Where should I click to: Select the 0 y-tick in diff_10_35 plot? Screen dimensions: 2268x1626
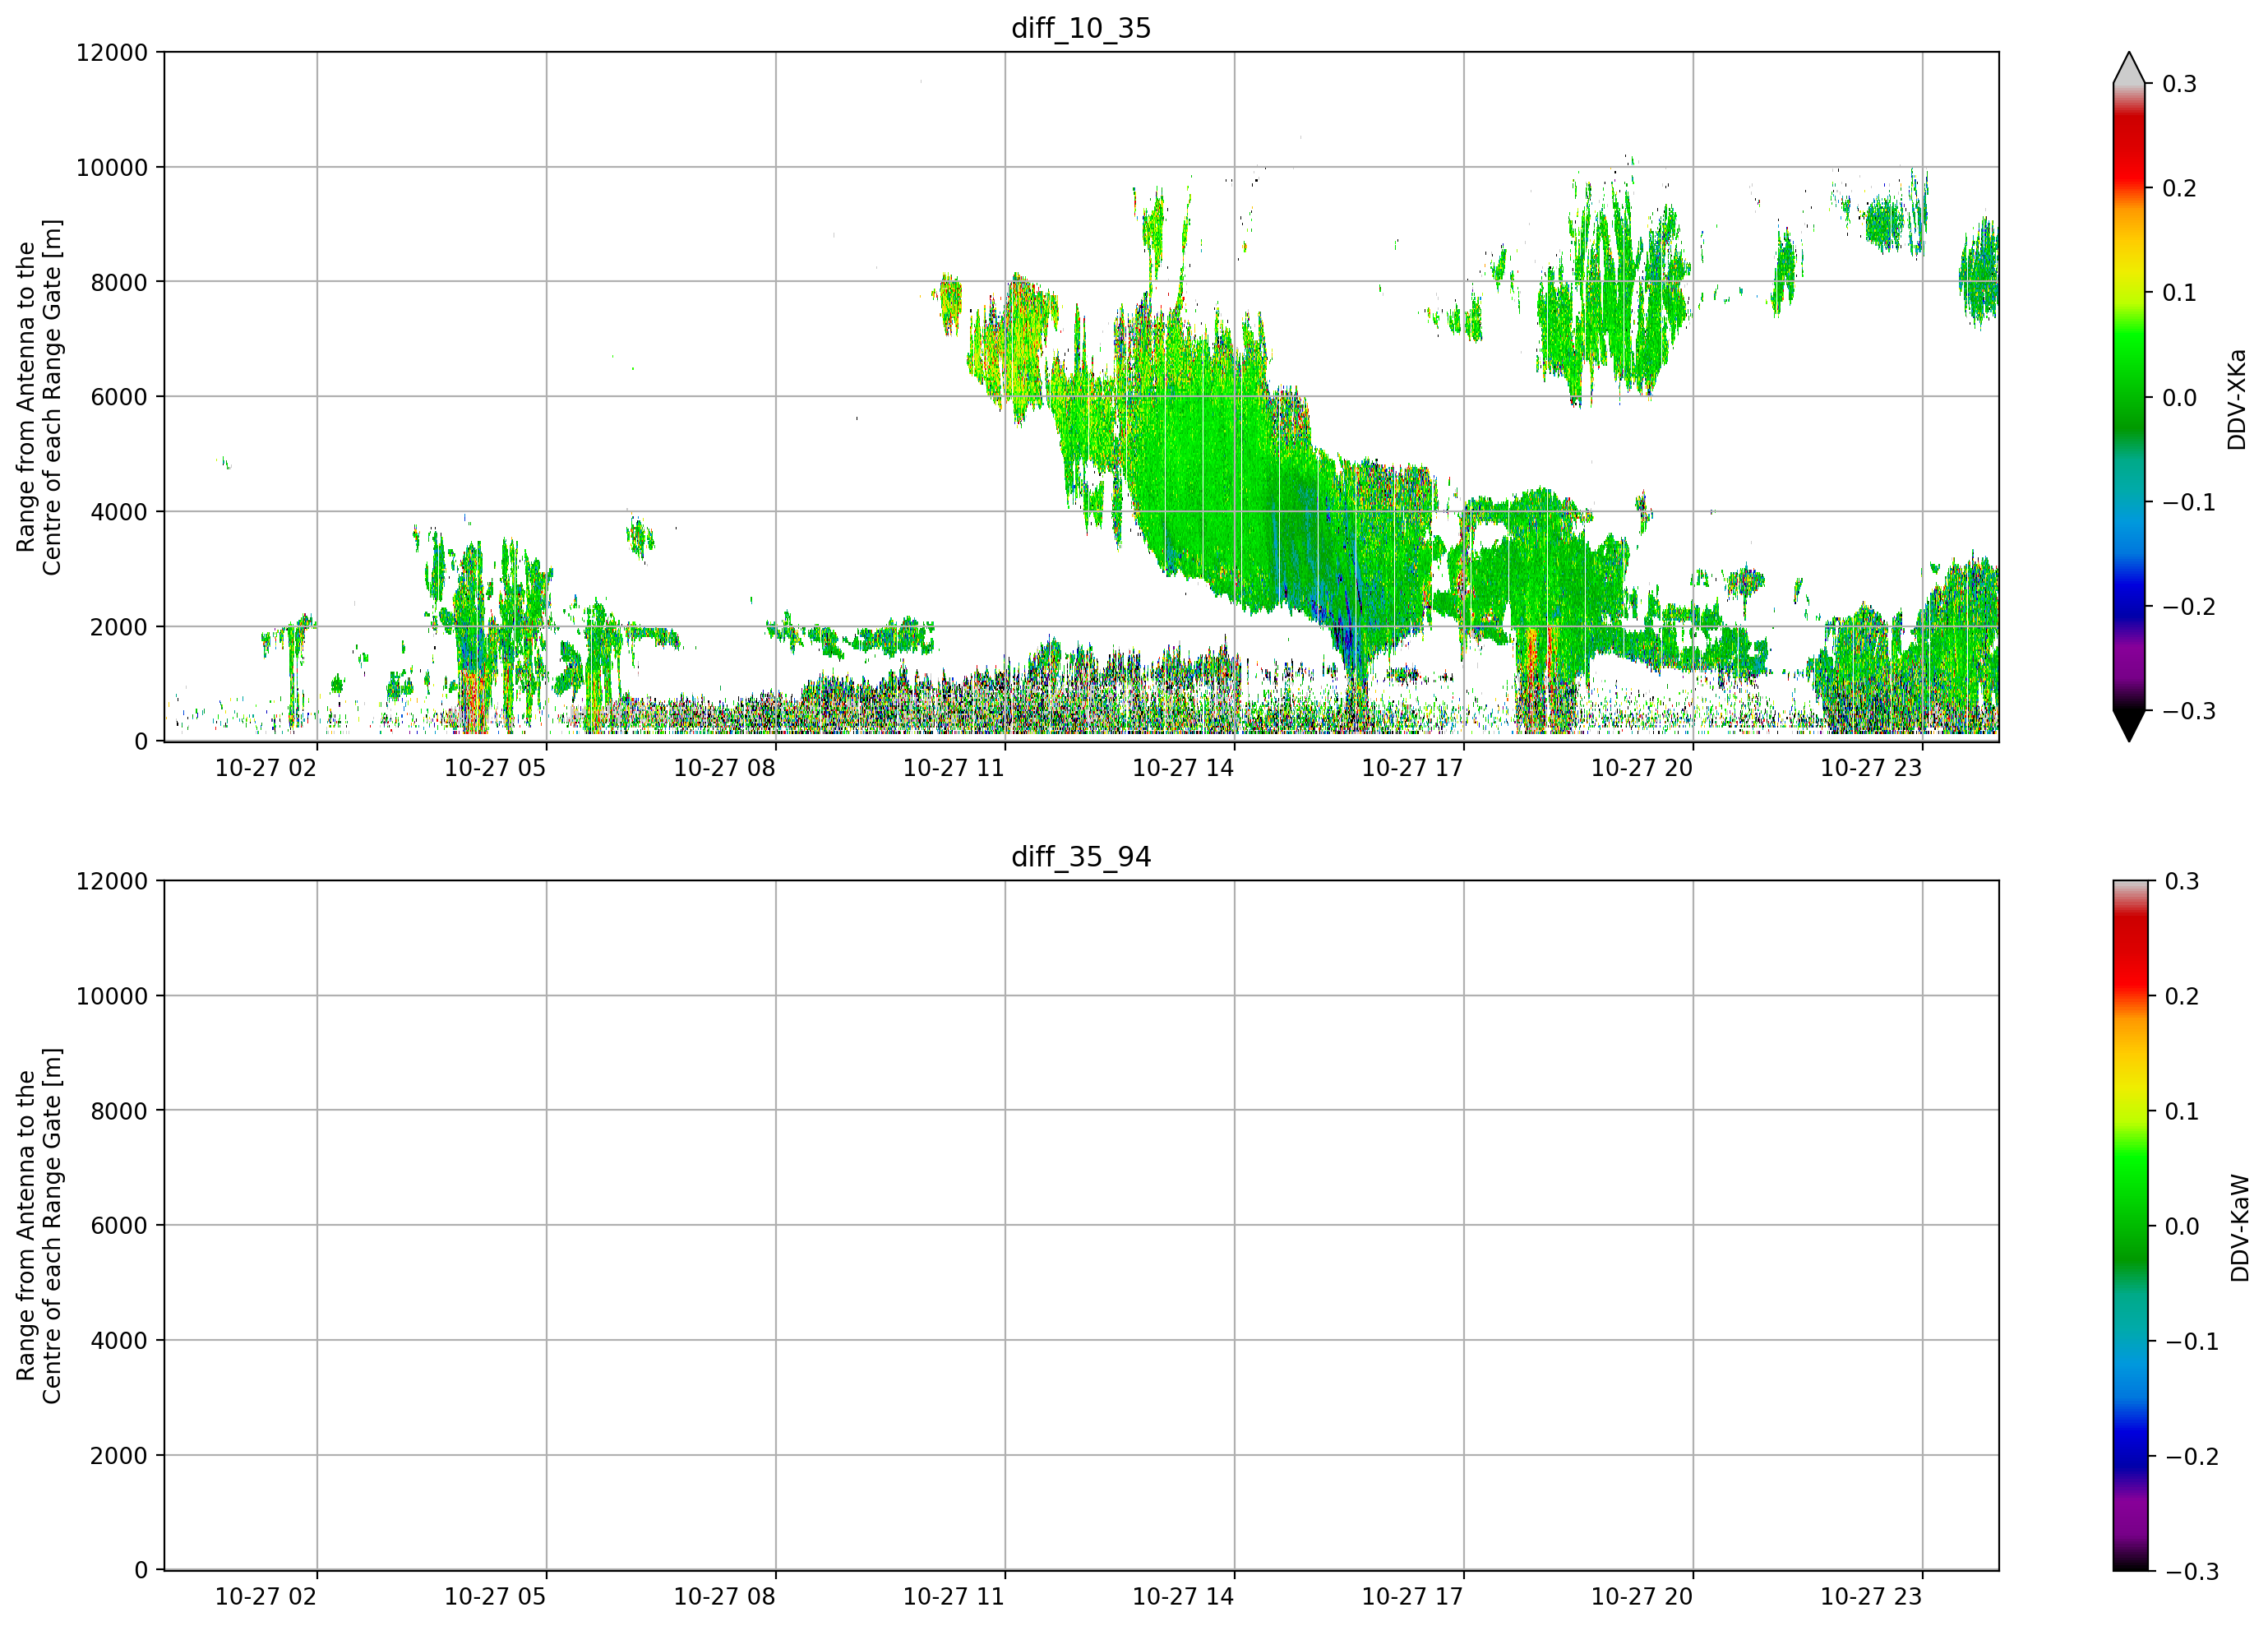pyautogui.click(x=141, y=742)
